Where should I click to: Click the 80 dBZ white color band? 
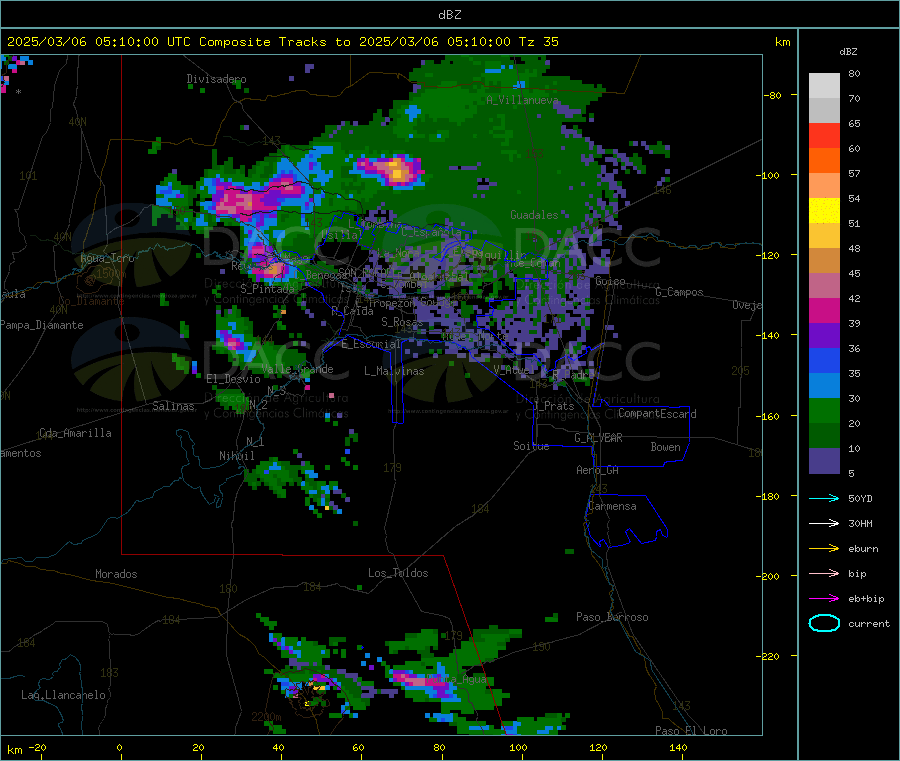824,86
